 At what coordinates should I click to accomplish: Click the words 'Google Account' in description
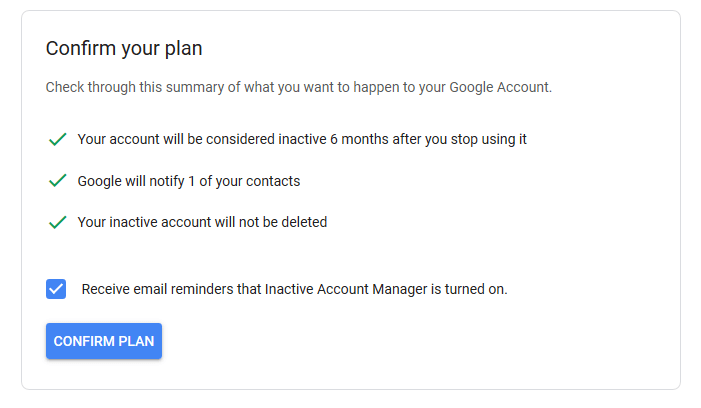(498, 87)
